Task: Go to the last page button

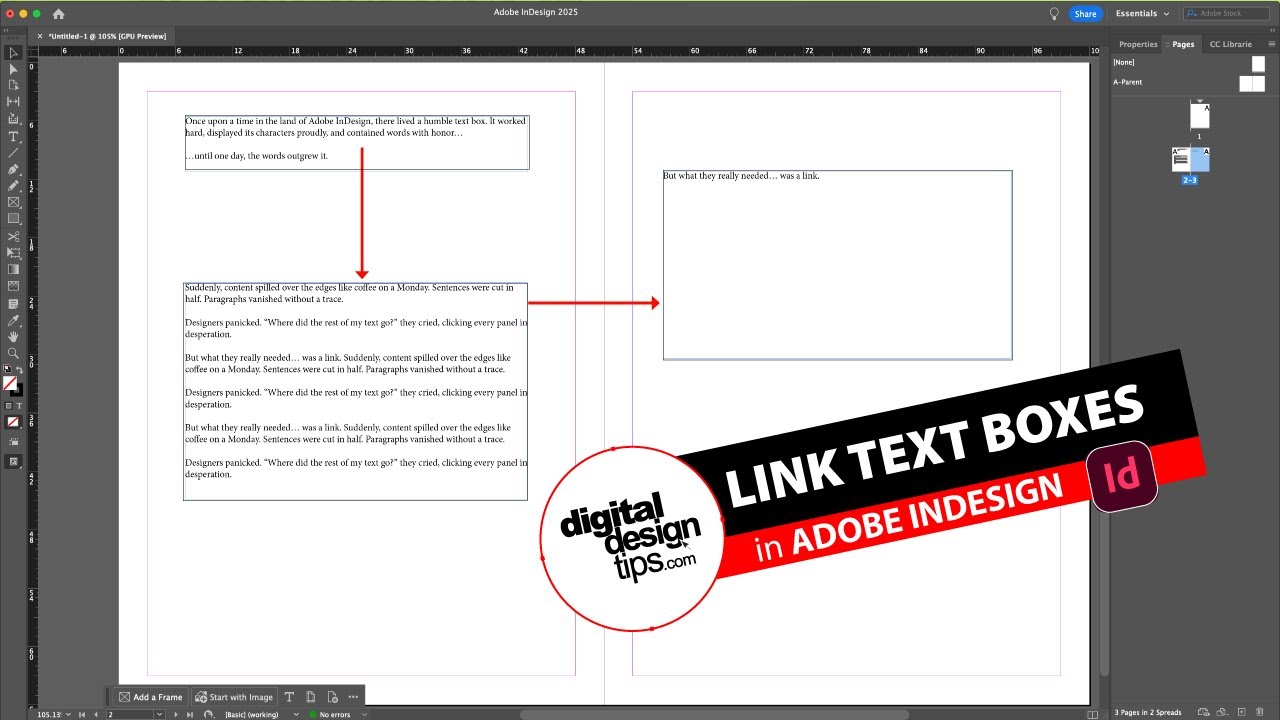Action: [189, 714]
